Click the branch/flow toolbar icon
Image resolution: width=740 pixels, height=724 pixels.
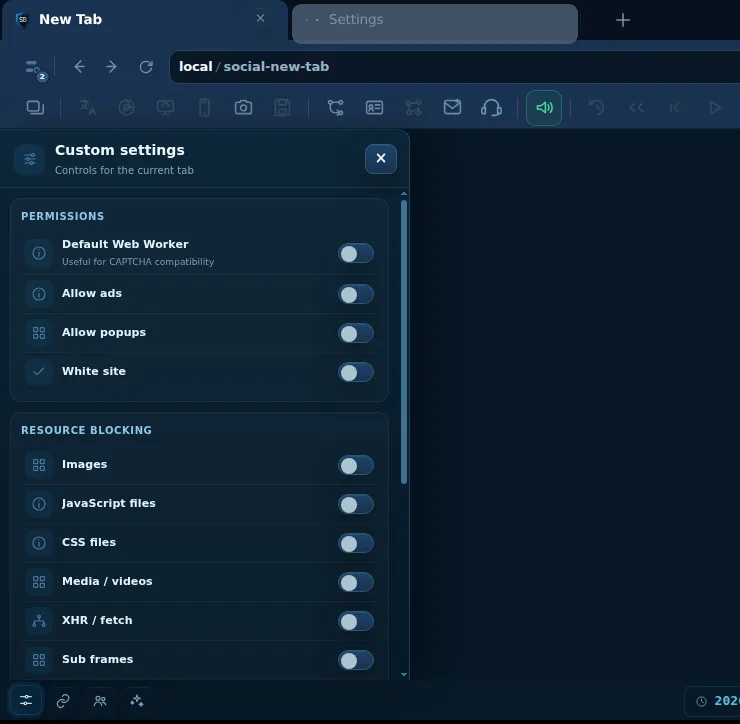click(336, 108)
